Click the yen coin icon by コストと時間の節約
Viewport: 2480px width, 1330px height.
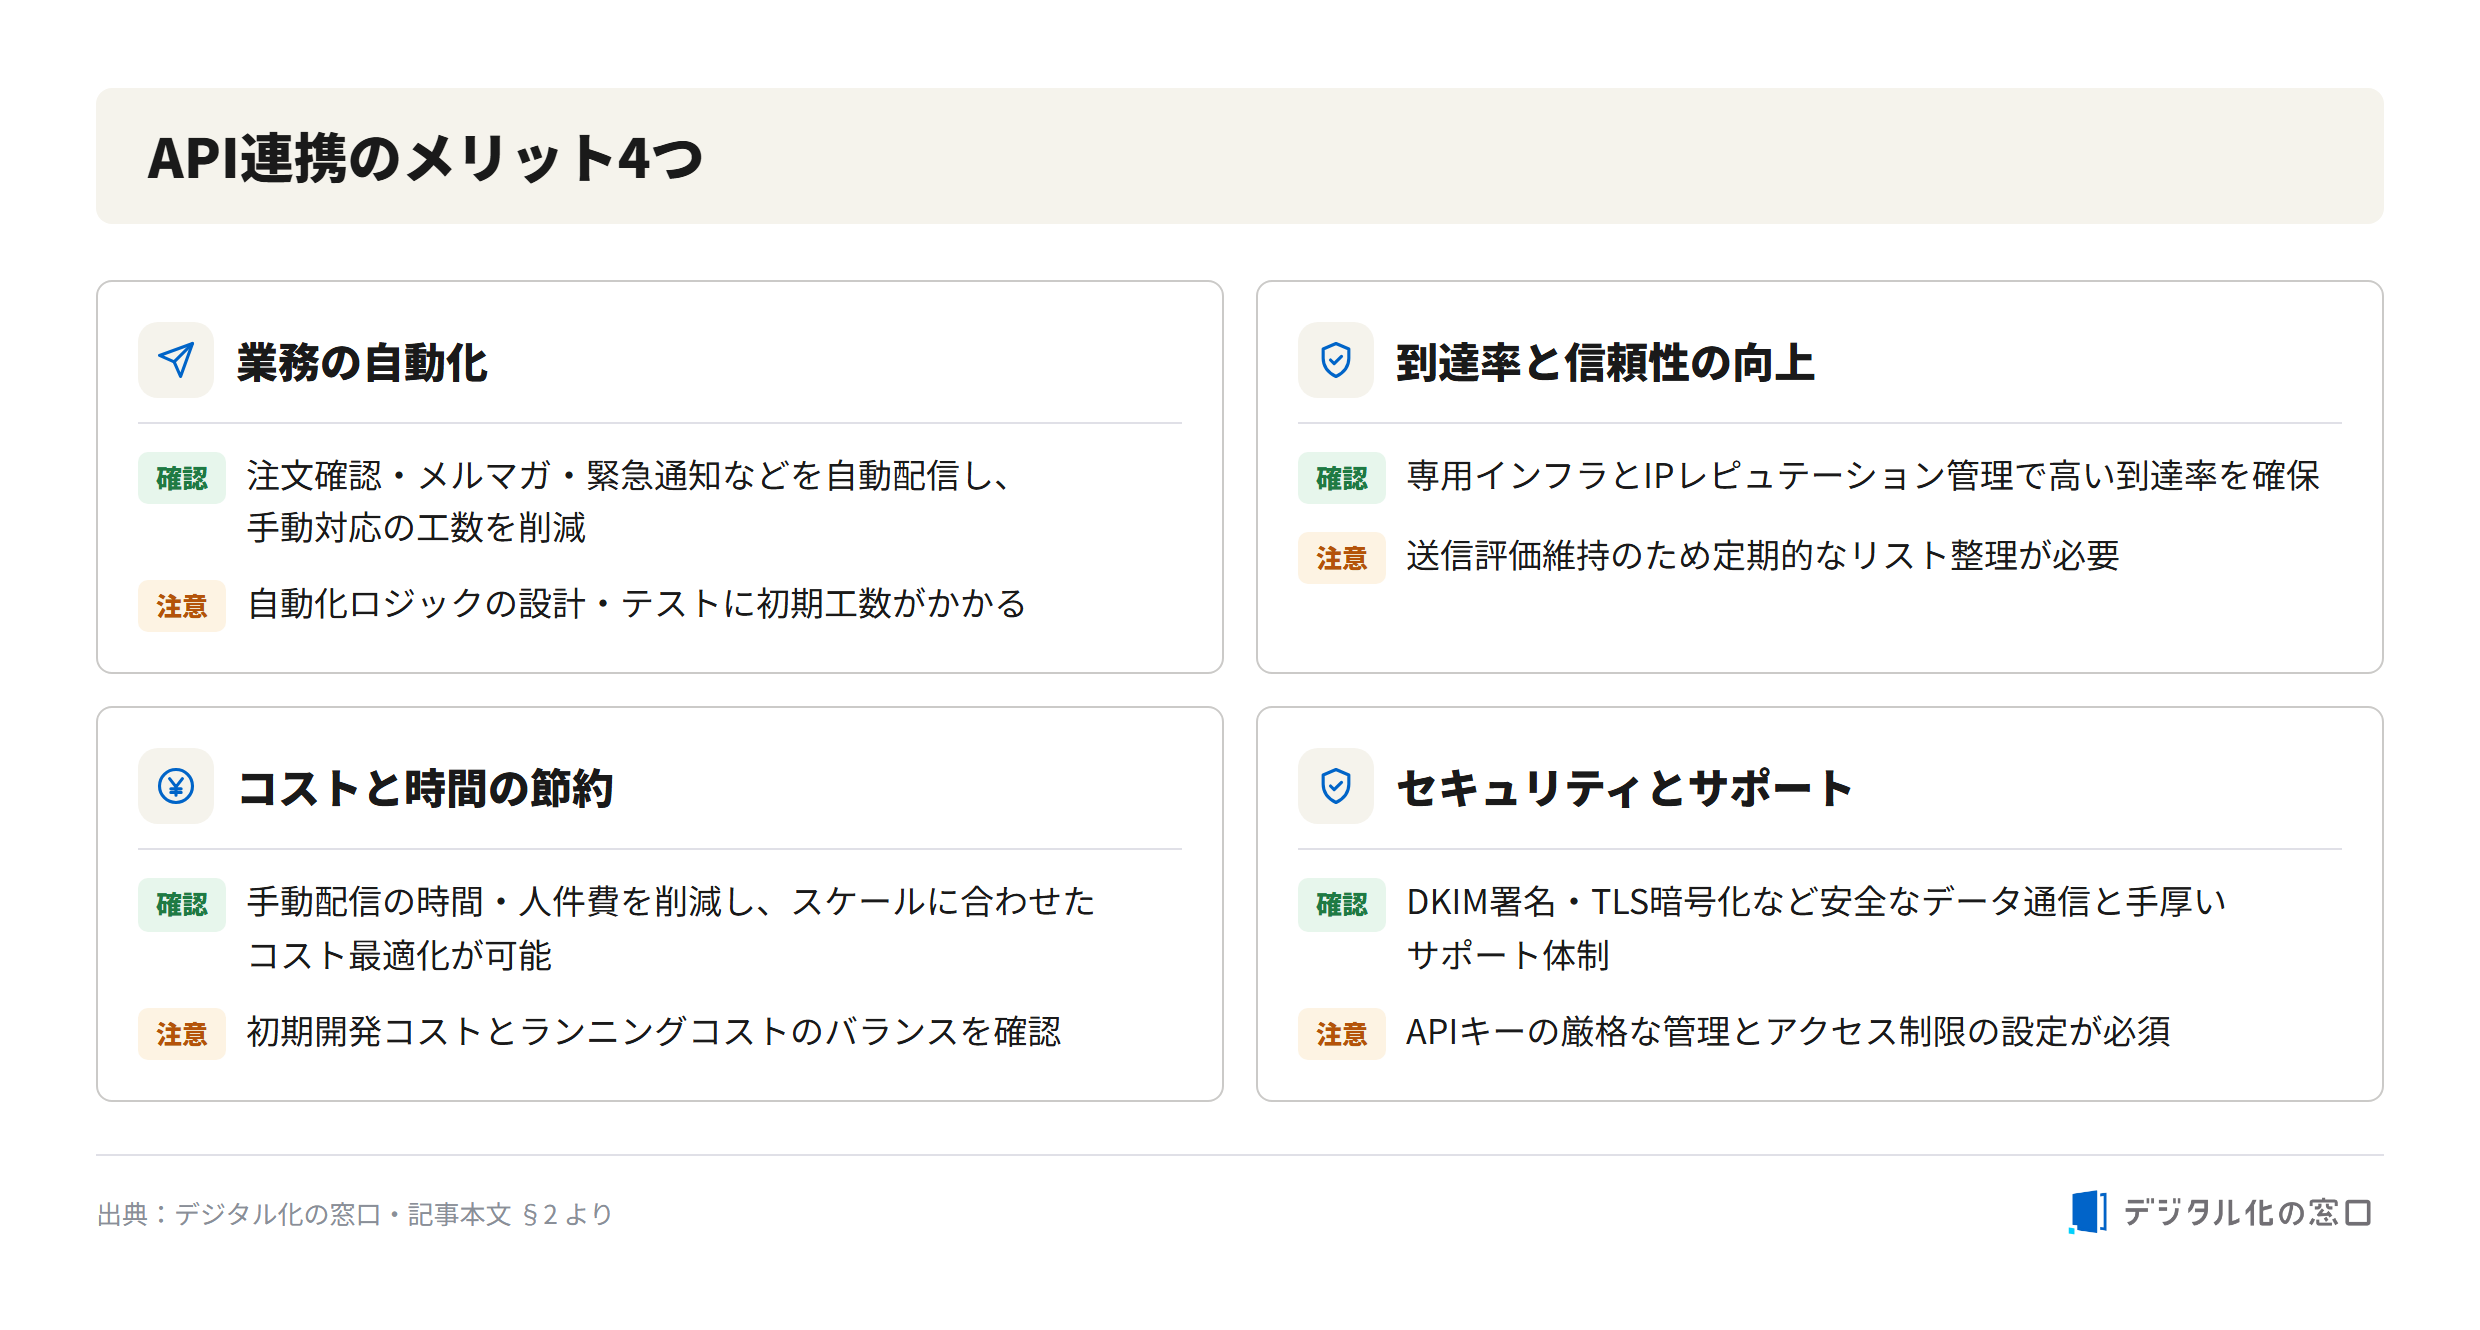click(x=176, y=786)
